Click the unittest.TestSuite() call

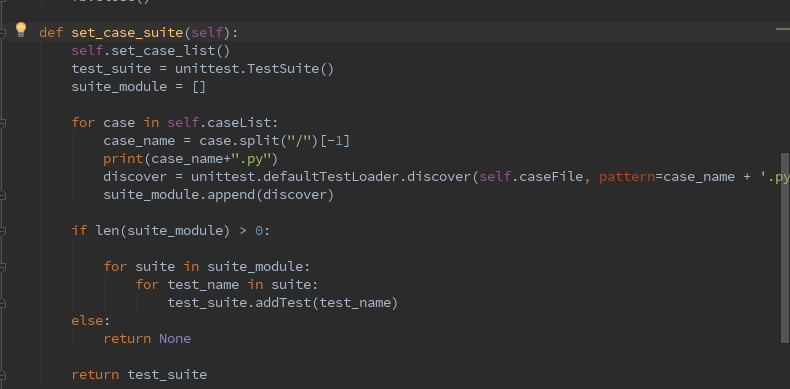coord(254,69)
